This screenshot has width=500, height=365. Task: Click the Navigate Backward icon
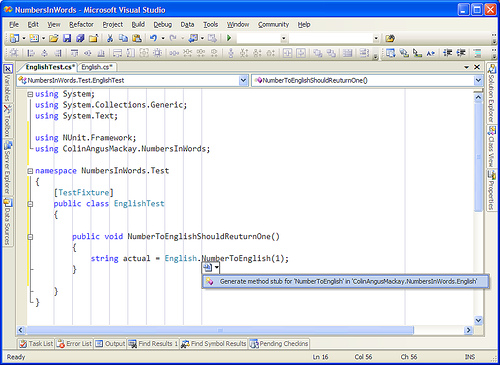tap(193, 38)
